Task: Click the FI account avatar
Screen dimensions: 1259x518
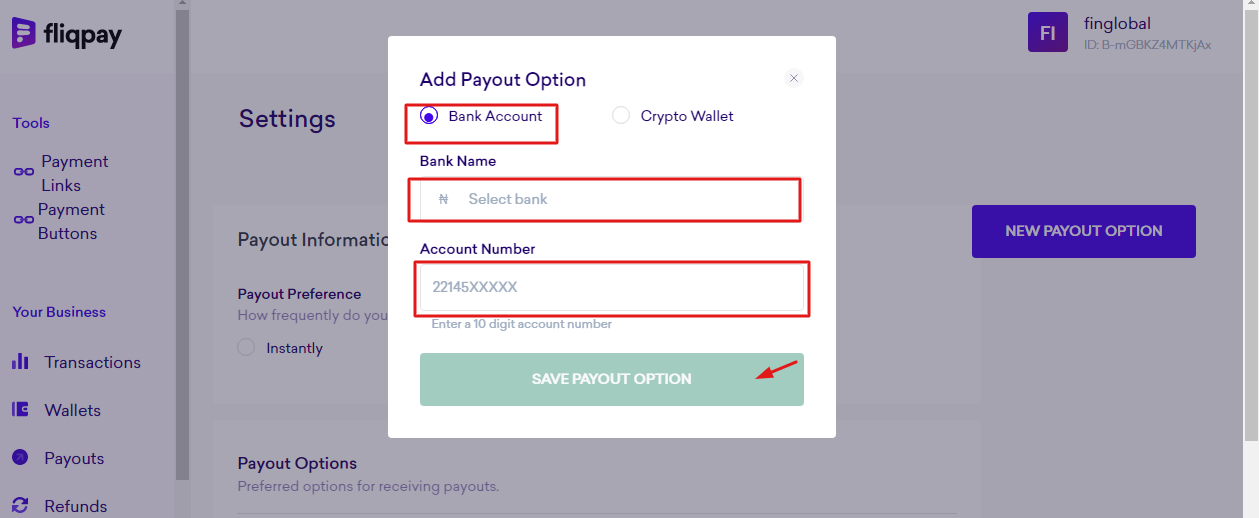Action: tap(1048, 33)
